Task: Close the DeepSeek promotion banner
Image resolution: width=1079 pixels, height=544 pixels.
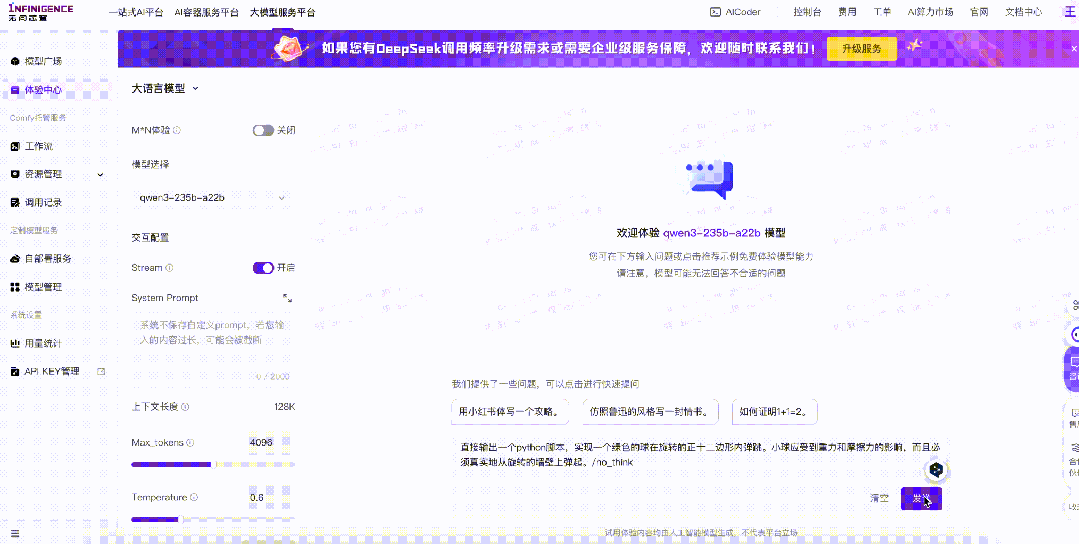Action: pos(1075,48)
